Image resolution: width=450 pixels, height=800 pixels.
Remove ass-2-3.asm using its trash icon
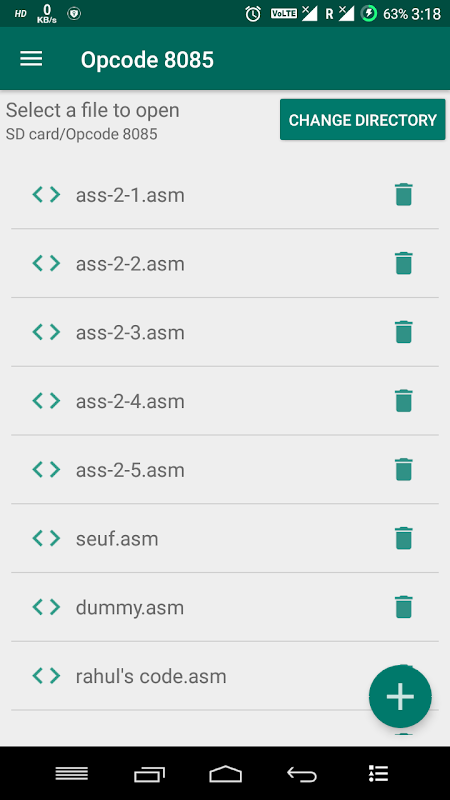pos(403,332)
